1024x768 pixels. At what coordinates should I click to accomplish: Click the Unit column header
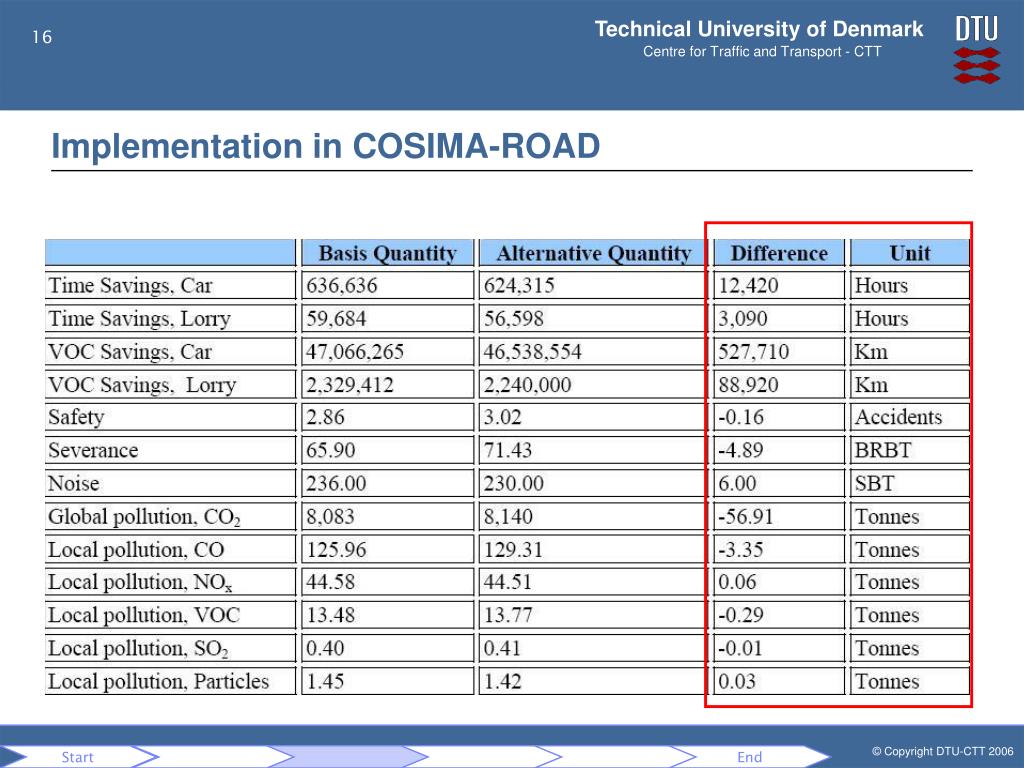tap(910, 253)
